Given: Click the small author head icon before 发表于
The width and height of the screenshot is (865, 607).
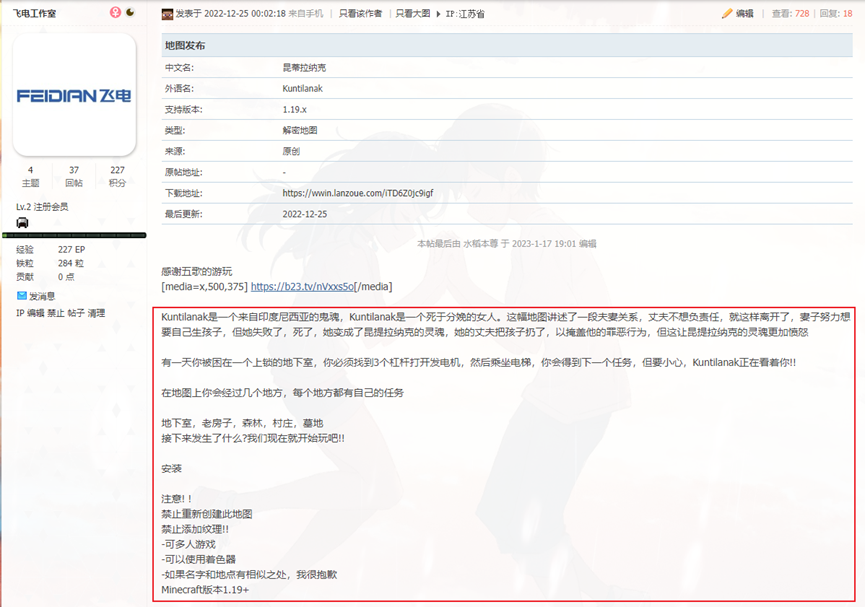Looking at the screenshot, I should click(x=167, y=14).
